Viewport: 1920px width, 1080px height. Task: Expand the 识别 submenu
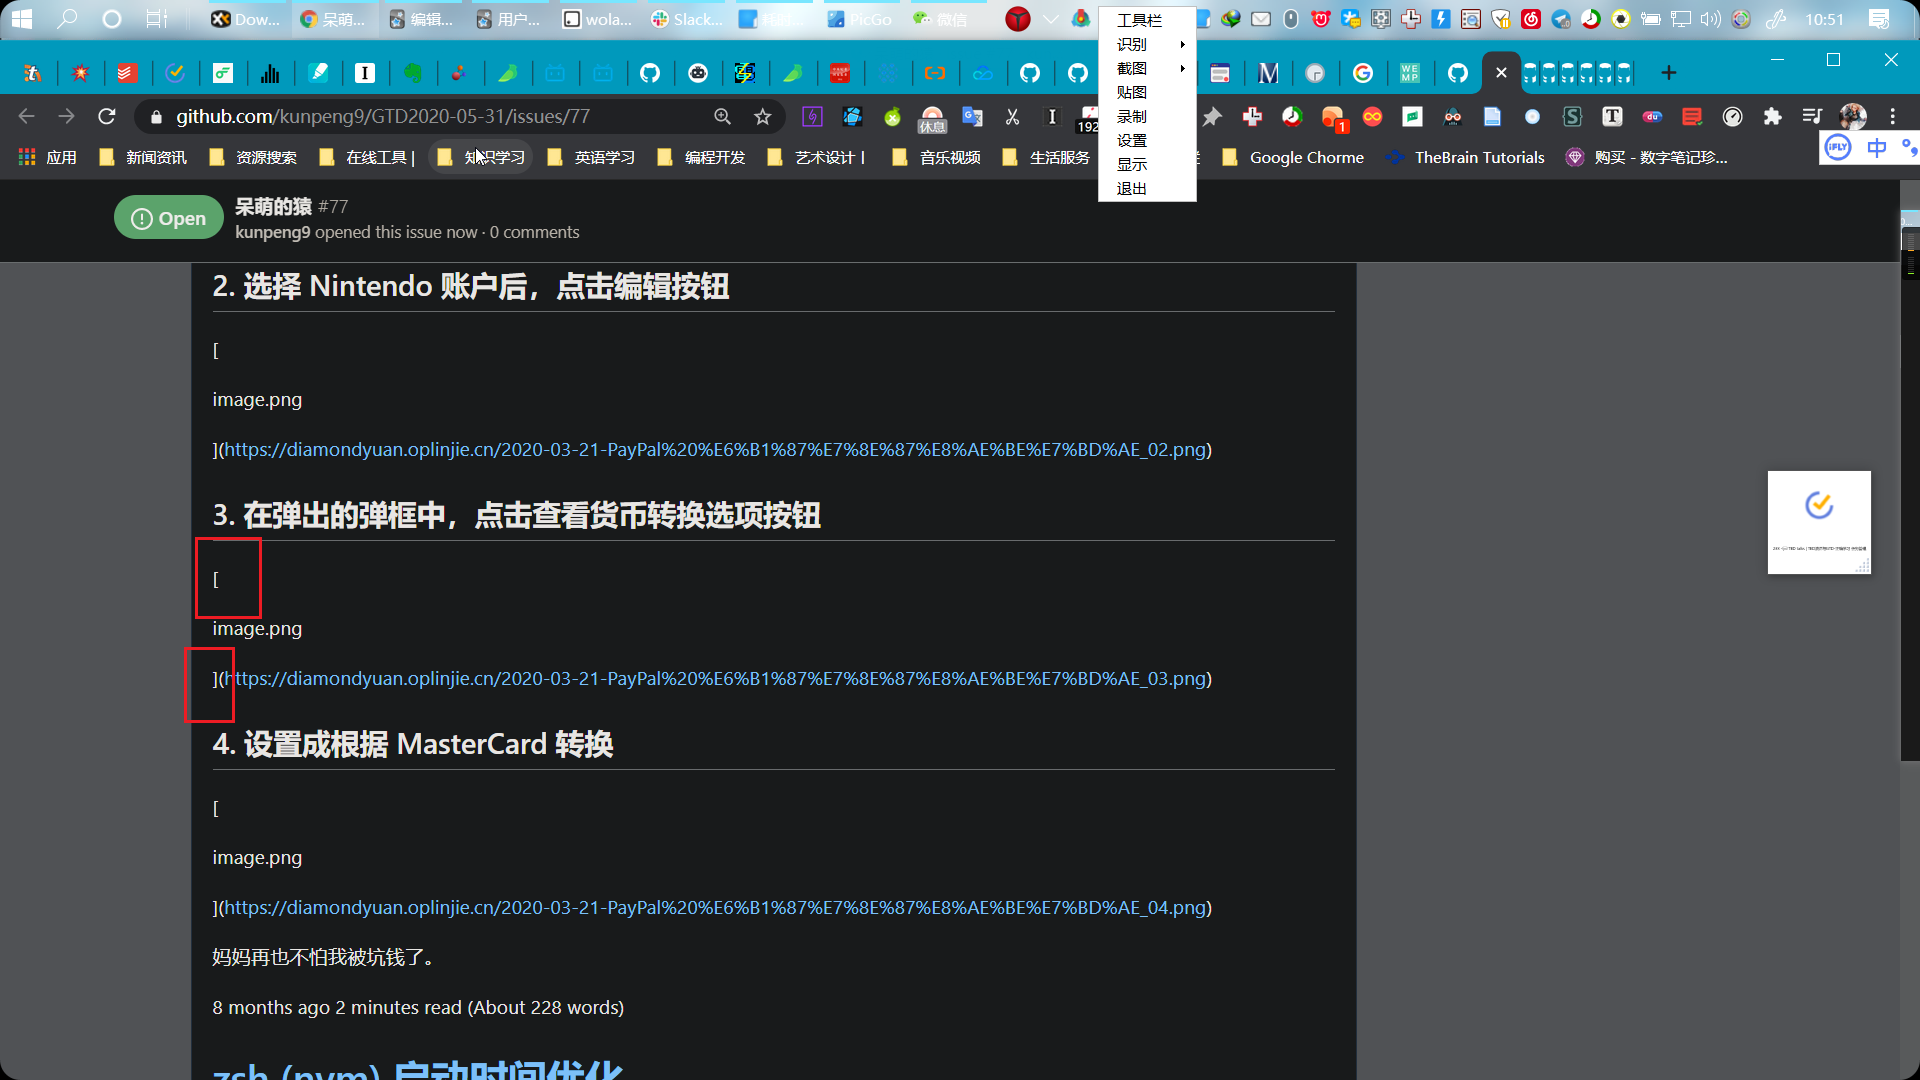[x=1147, y=44]
